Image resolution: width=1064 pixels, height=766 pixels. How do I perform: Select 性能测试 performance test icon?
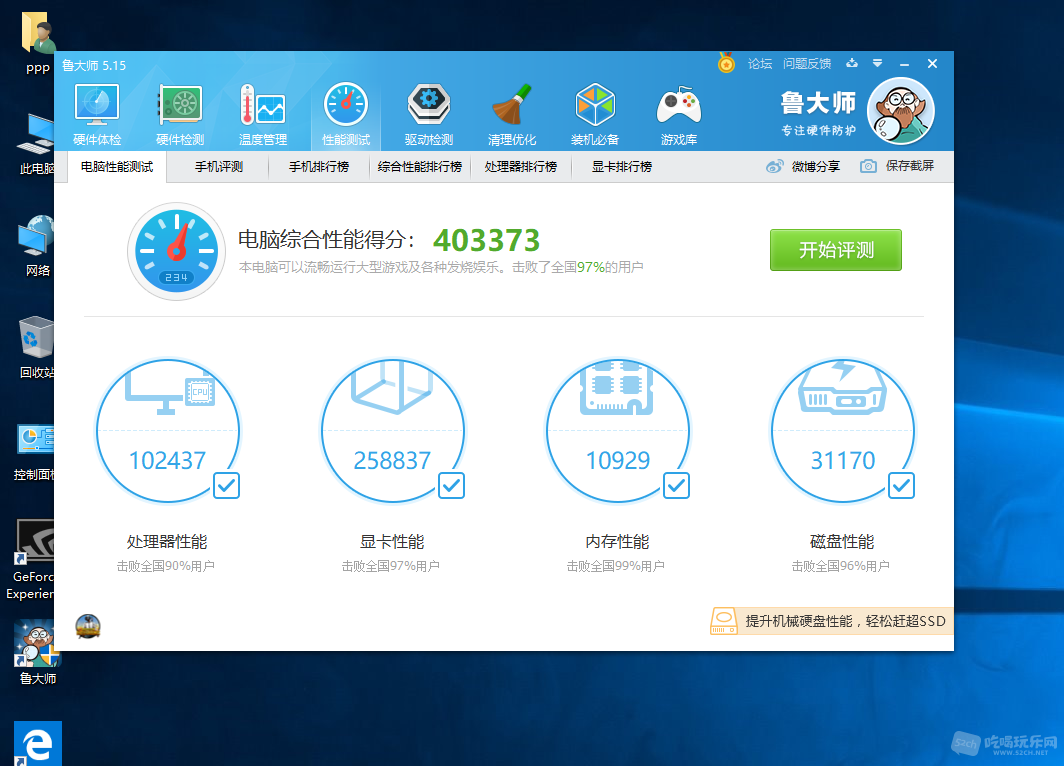(x=346, y=115)
